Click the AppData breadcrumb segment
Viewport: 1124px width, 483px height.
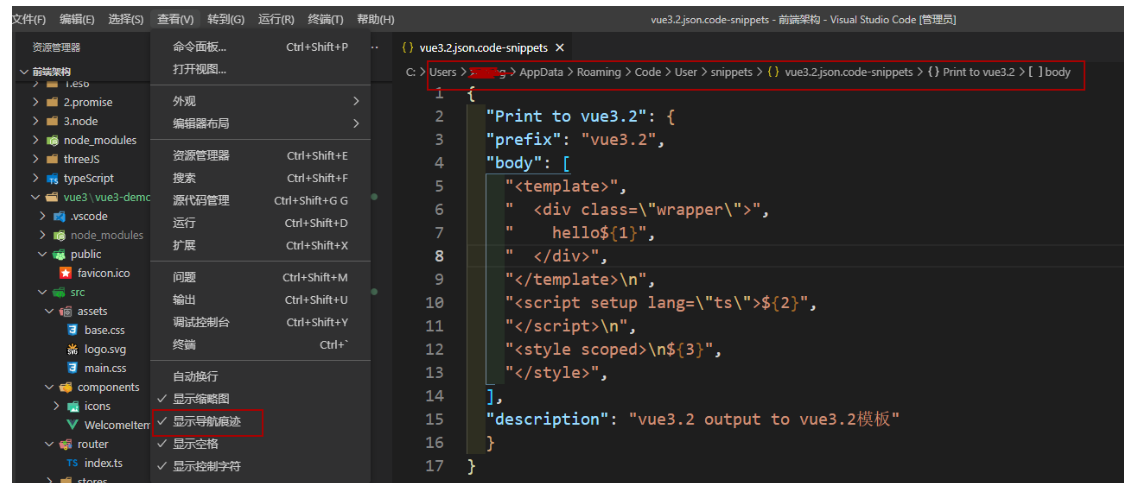(541, 72)
